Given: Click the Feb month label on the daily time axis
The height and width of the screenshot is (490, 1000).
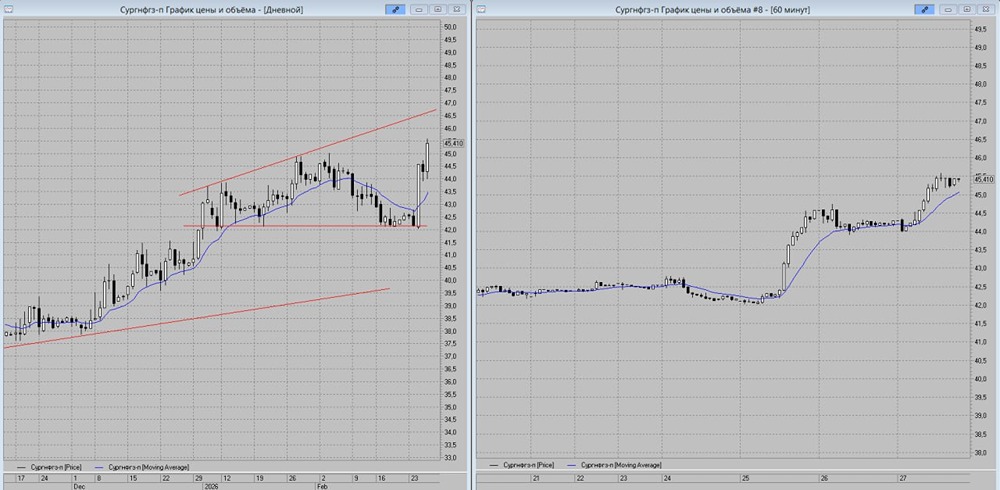Looking at the screenshot, I should pos(321,486).
